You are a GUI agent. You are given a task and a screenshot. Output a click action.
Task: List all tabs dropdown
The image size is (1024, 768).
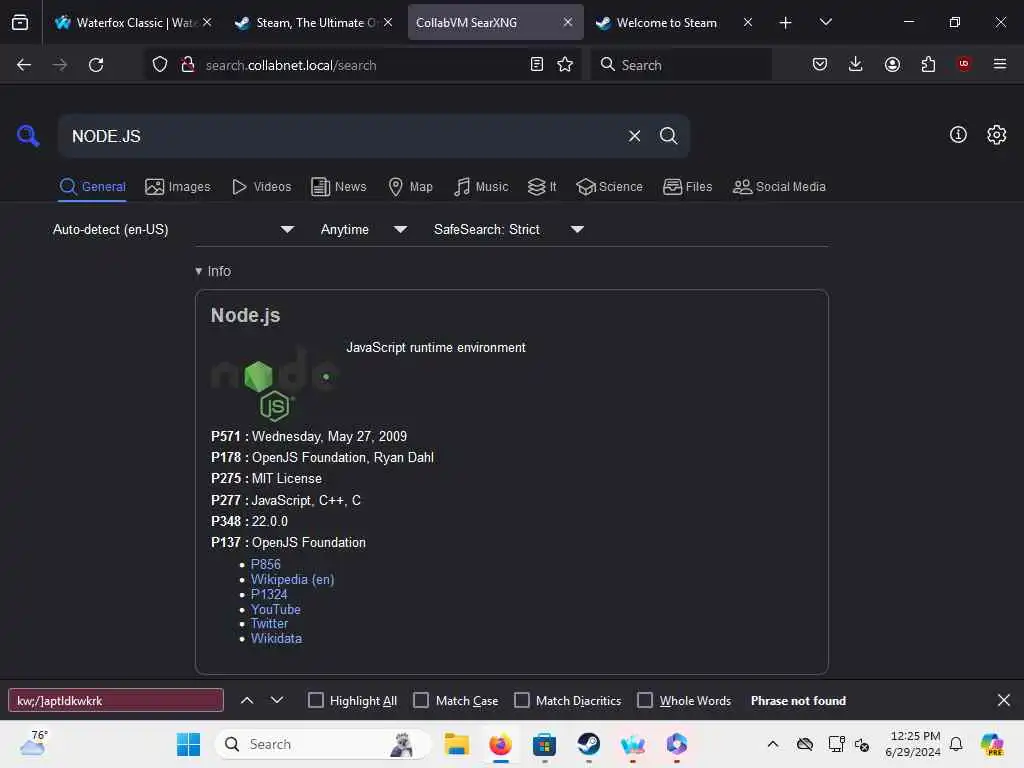[x=825, y=23]
